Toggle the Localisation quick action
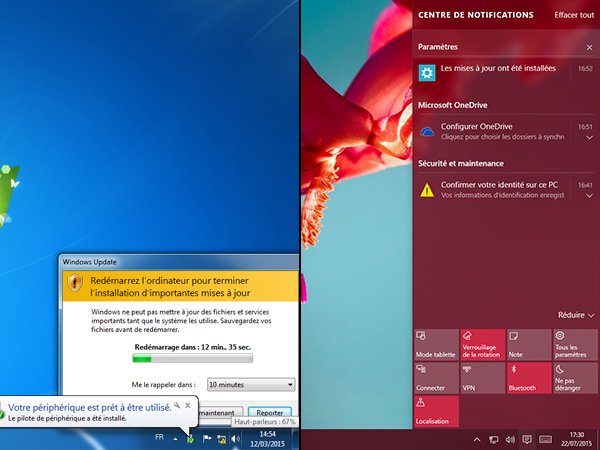This screenshot has height=450, width=600. 437,411
